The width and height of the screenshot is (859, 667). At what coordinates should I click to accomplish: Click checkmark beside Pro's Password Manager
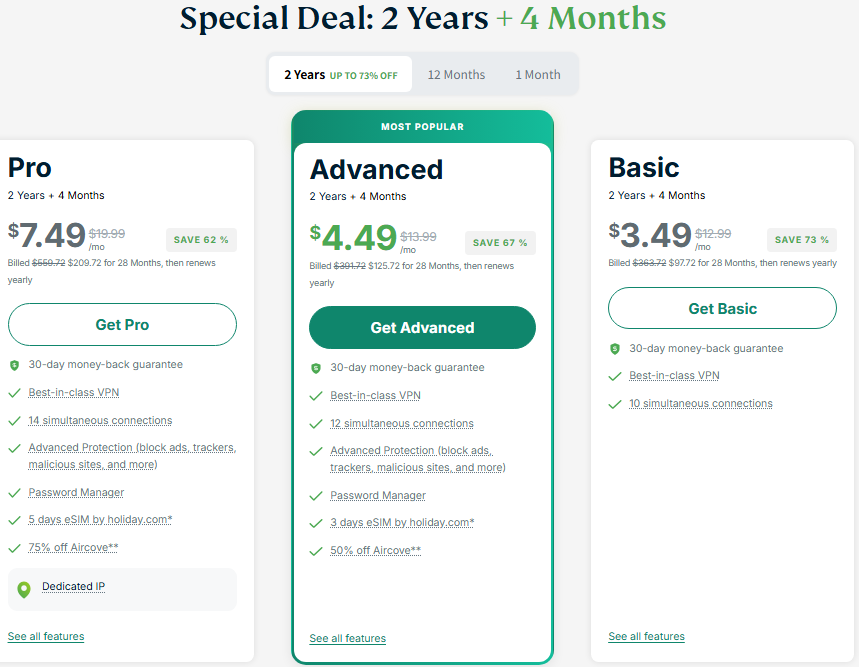tap(15, 493)
